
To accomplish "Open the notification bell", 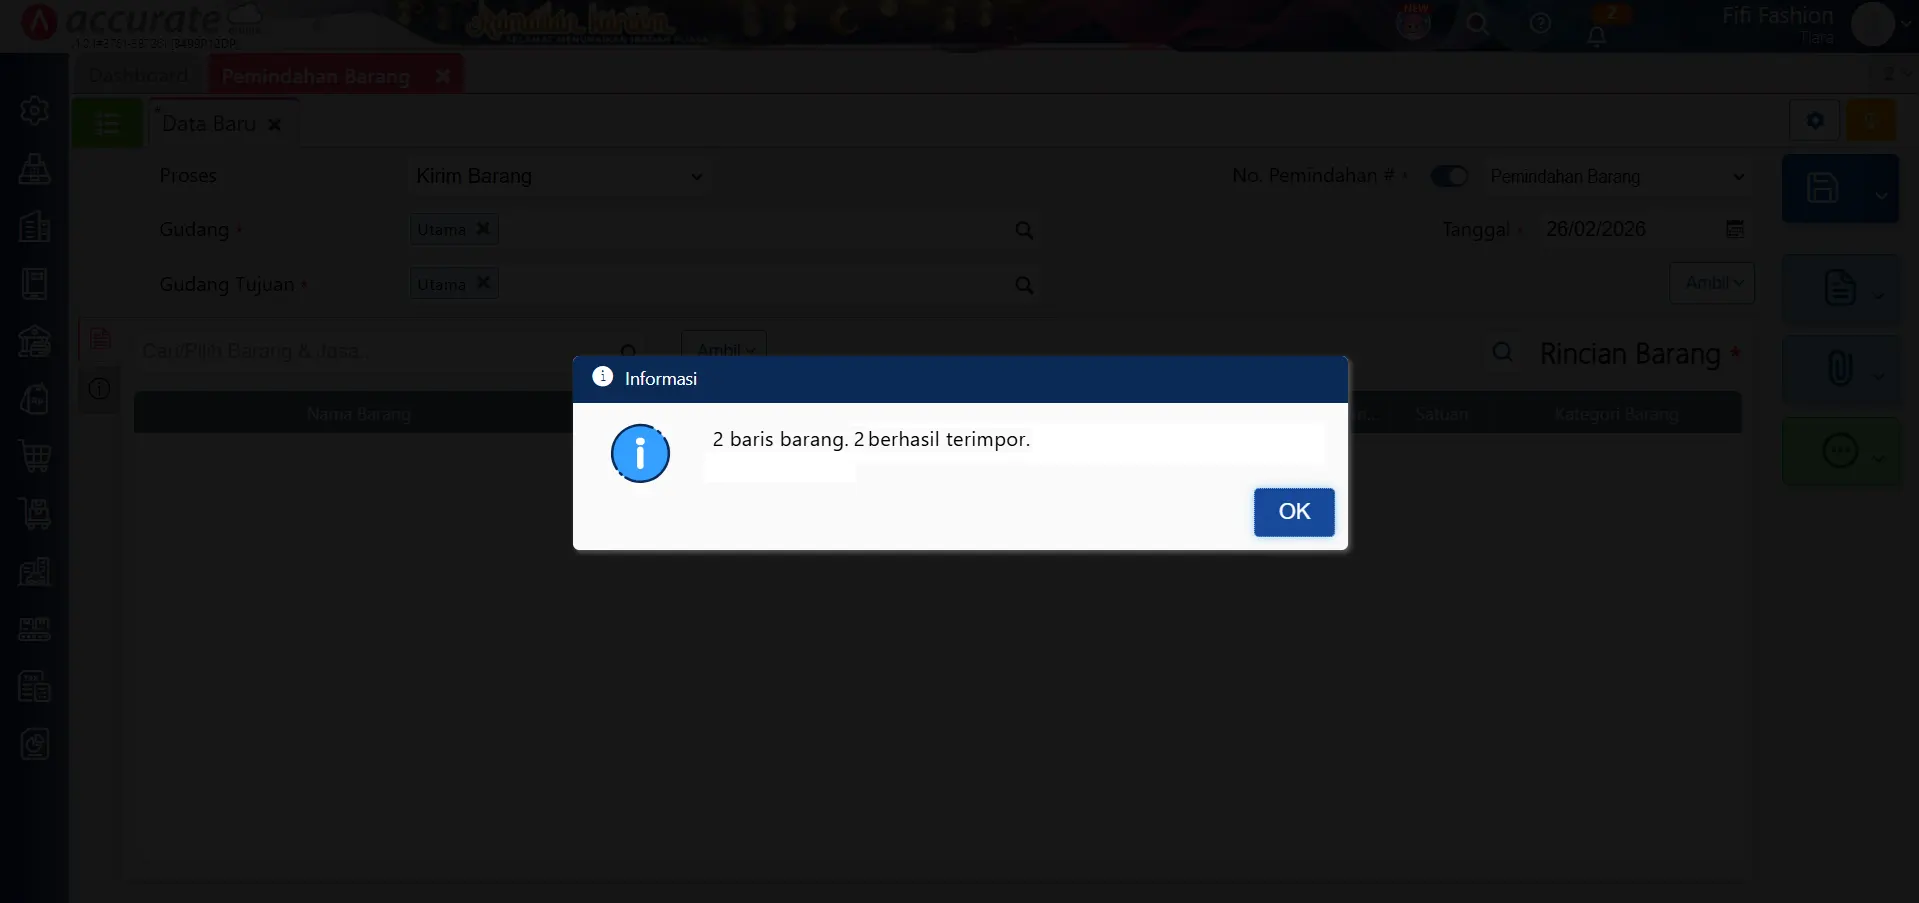I will tap(1596, 36).
